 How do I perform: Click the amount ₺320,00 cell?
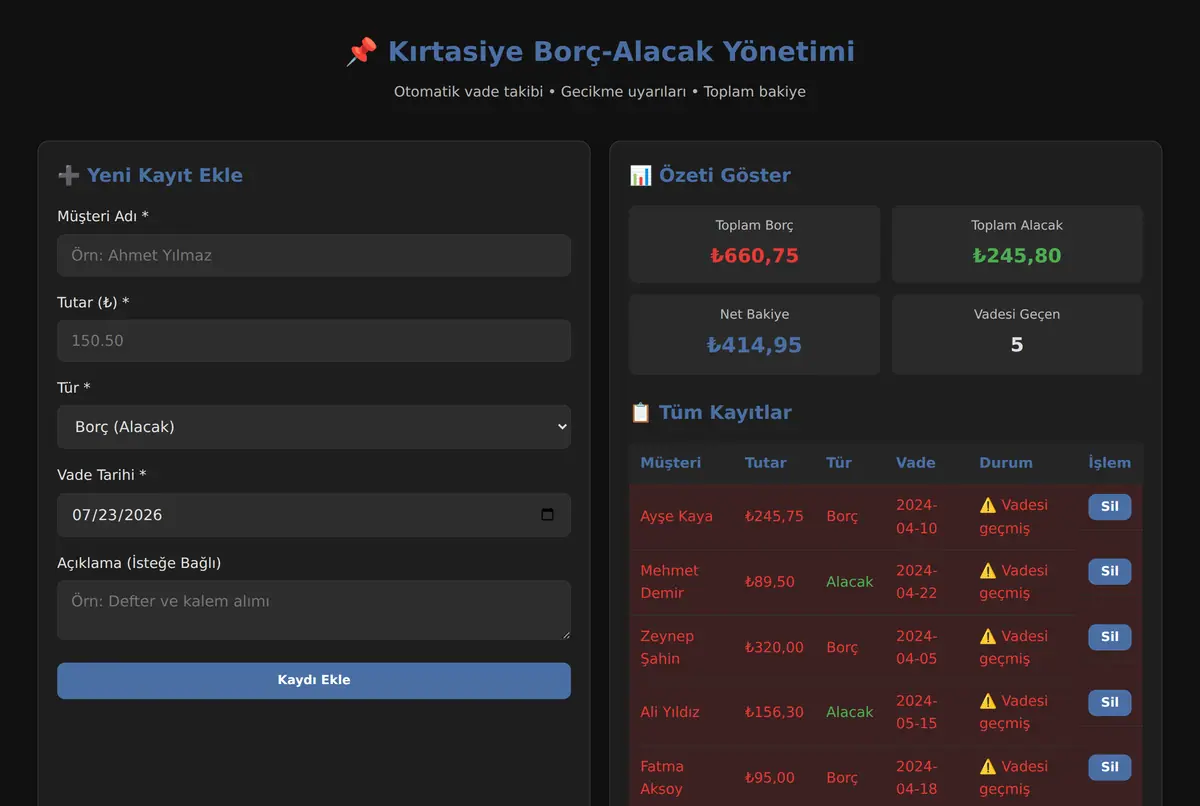(x=774, y=647)
